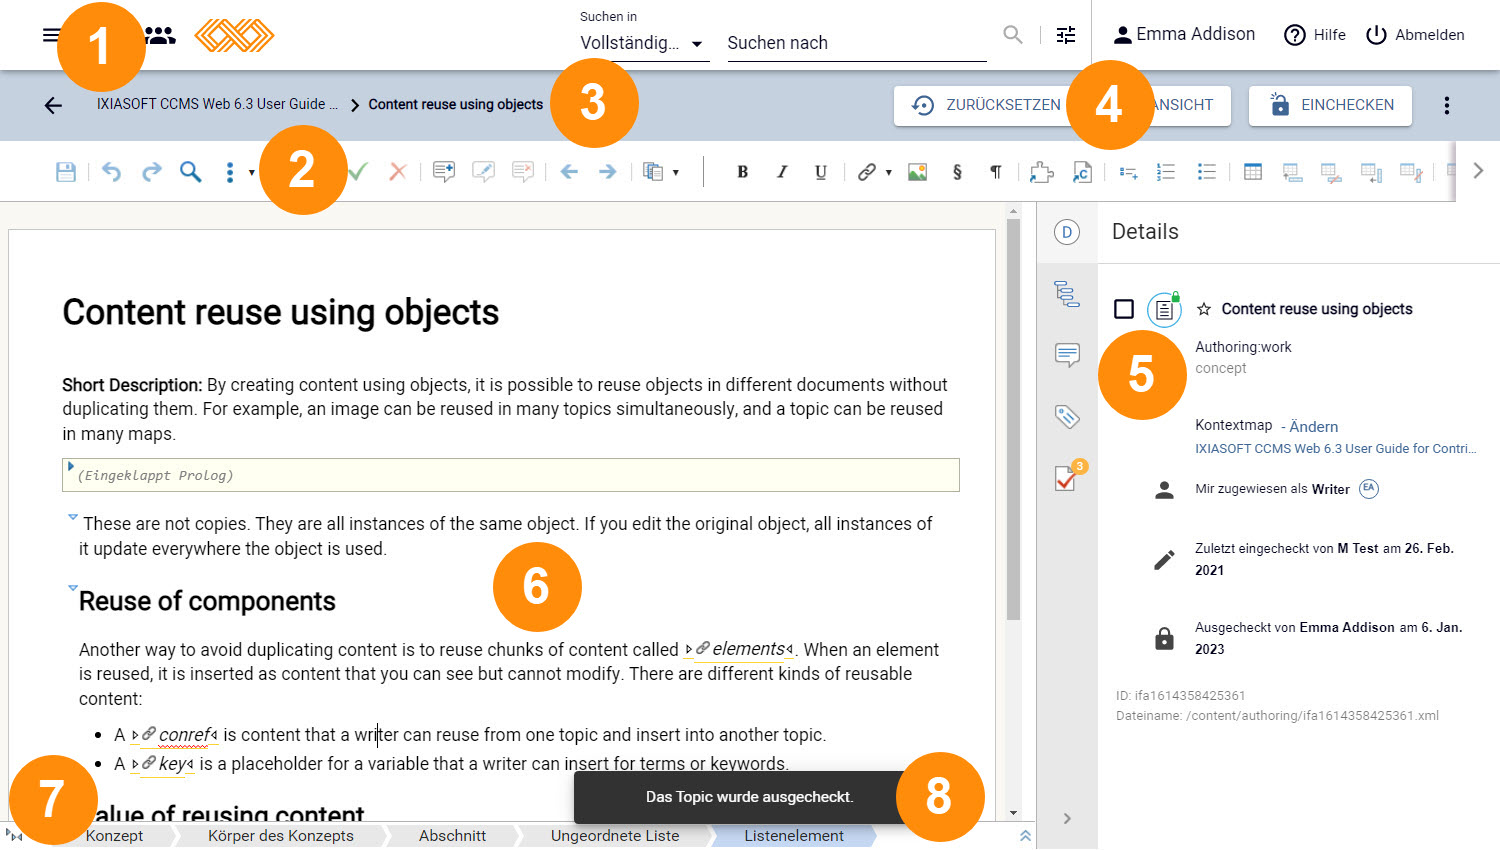Open the Emma Addison user profile
The width and height of the screenshot is (1500, 850).
1184,35
